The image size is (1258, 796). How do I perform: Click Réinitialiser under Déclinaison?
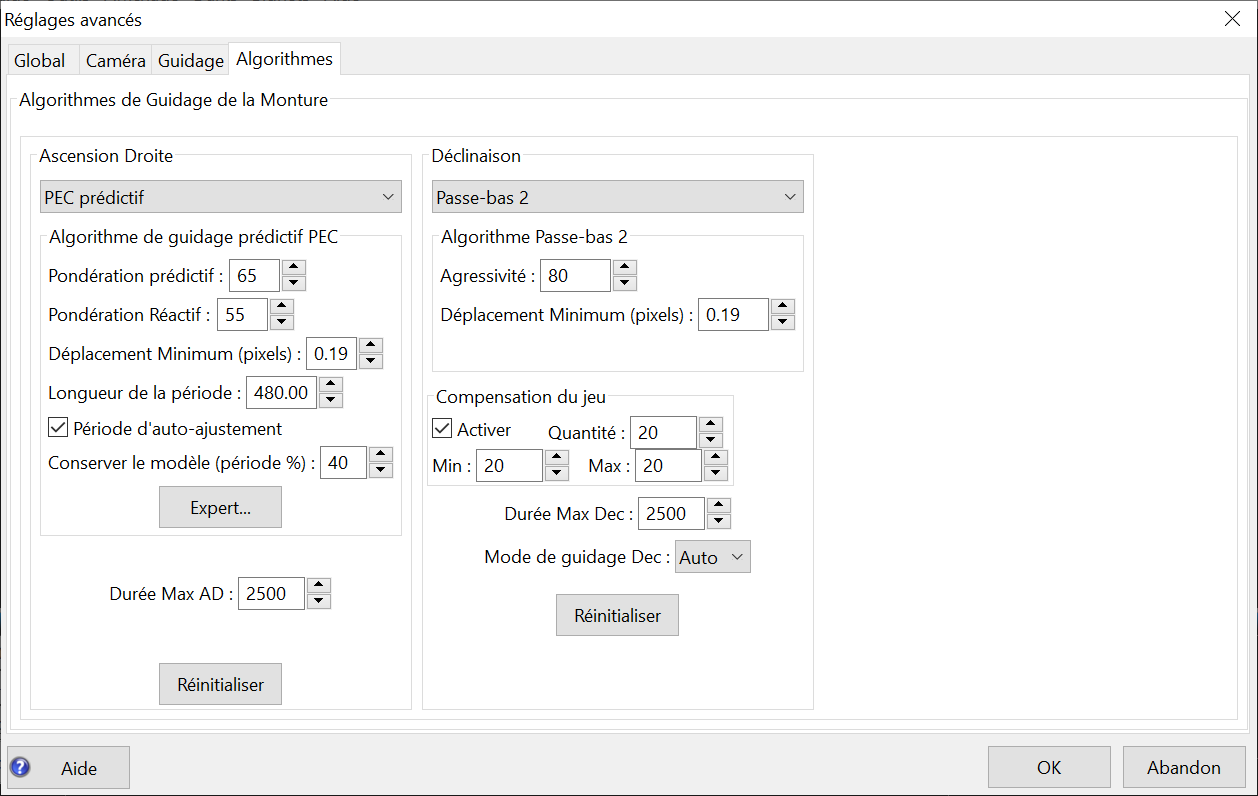pyautogui.click(x=618, y=615)
